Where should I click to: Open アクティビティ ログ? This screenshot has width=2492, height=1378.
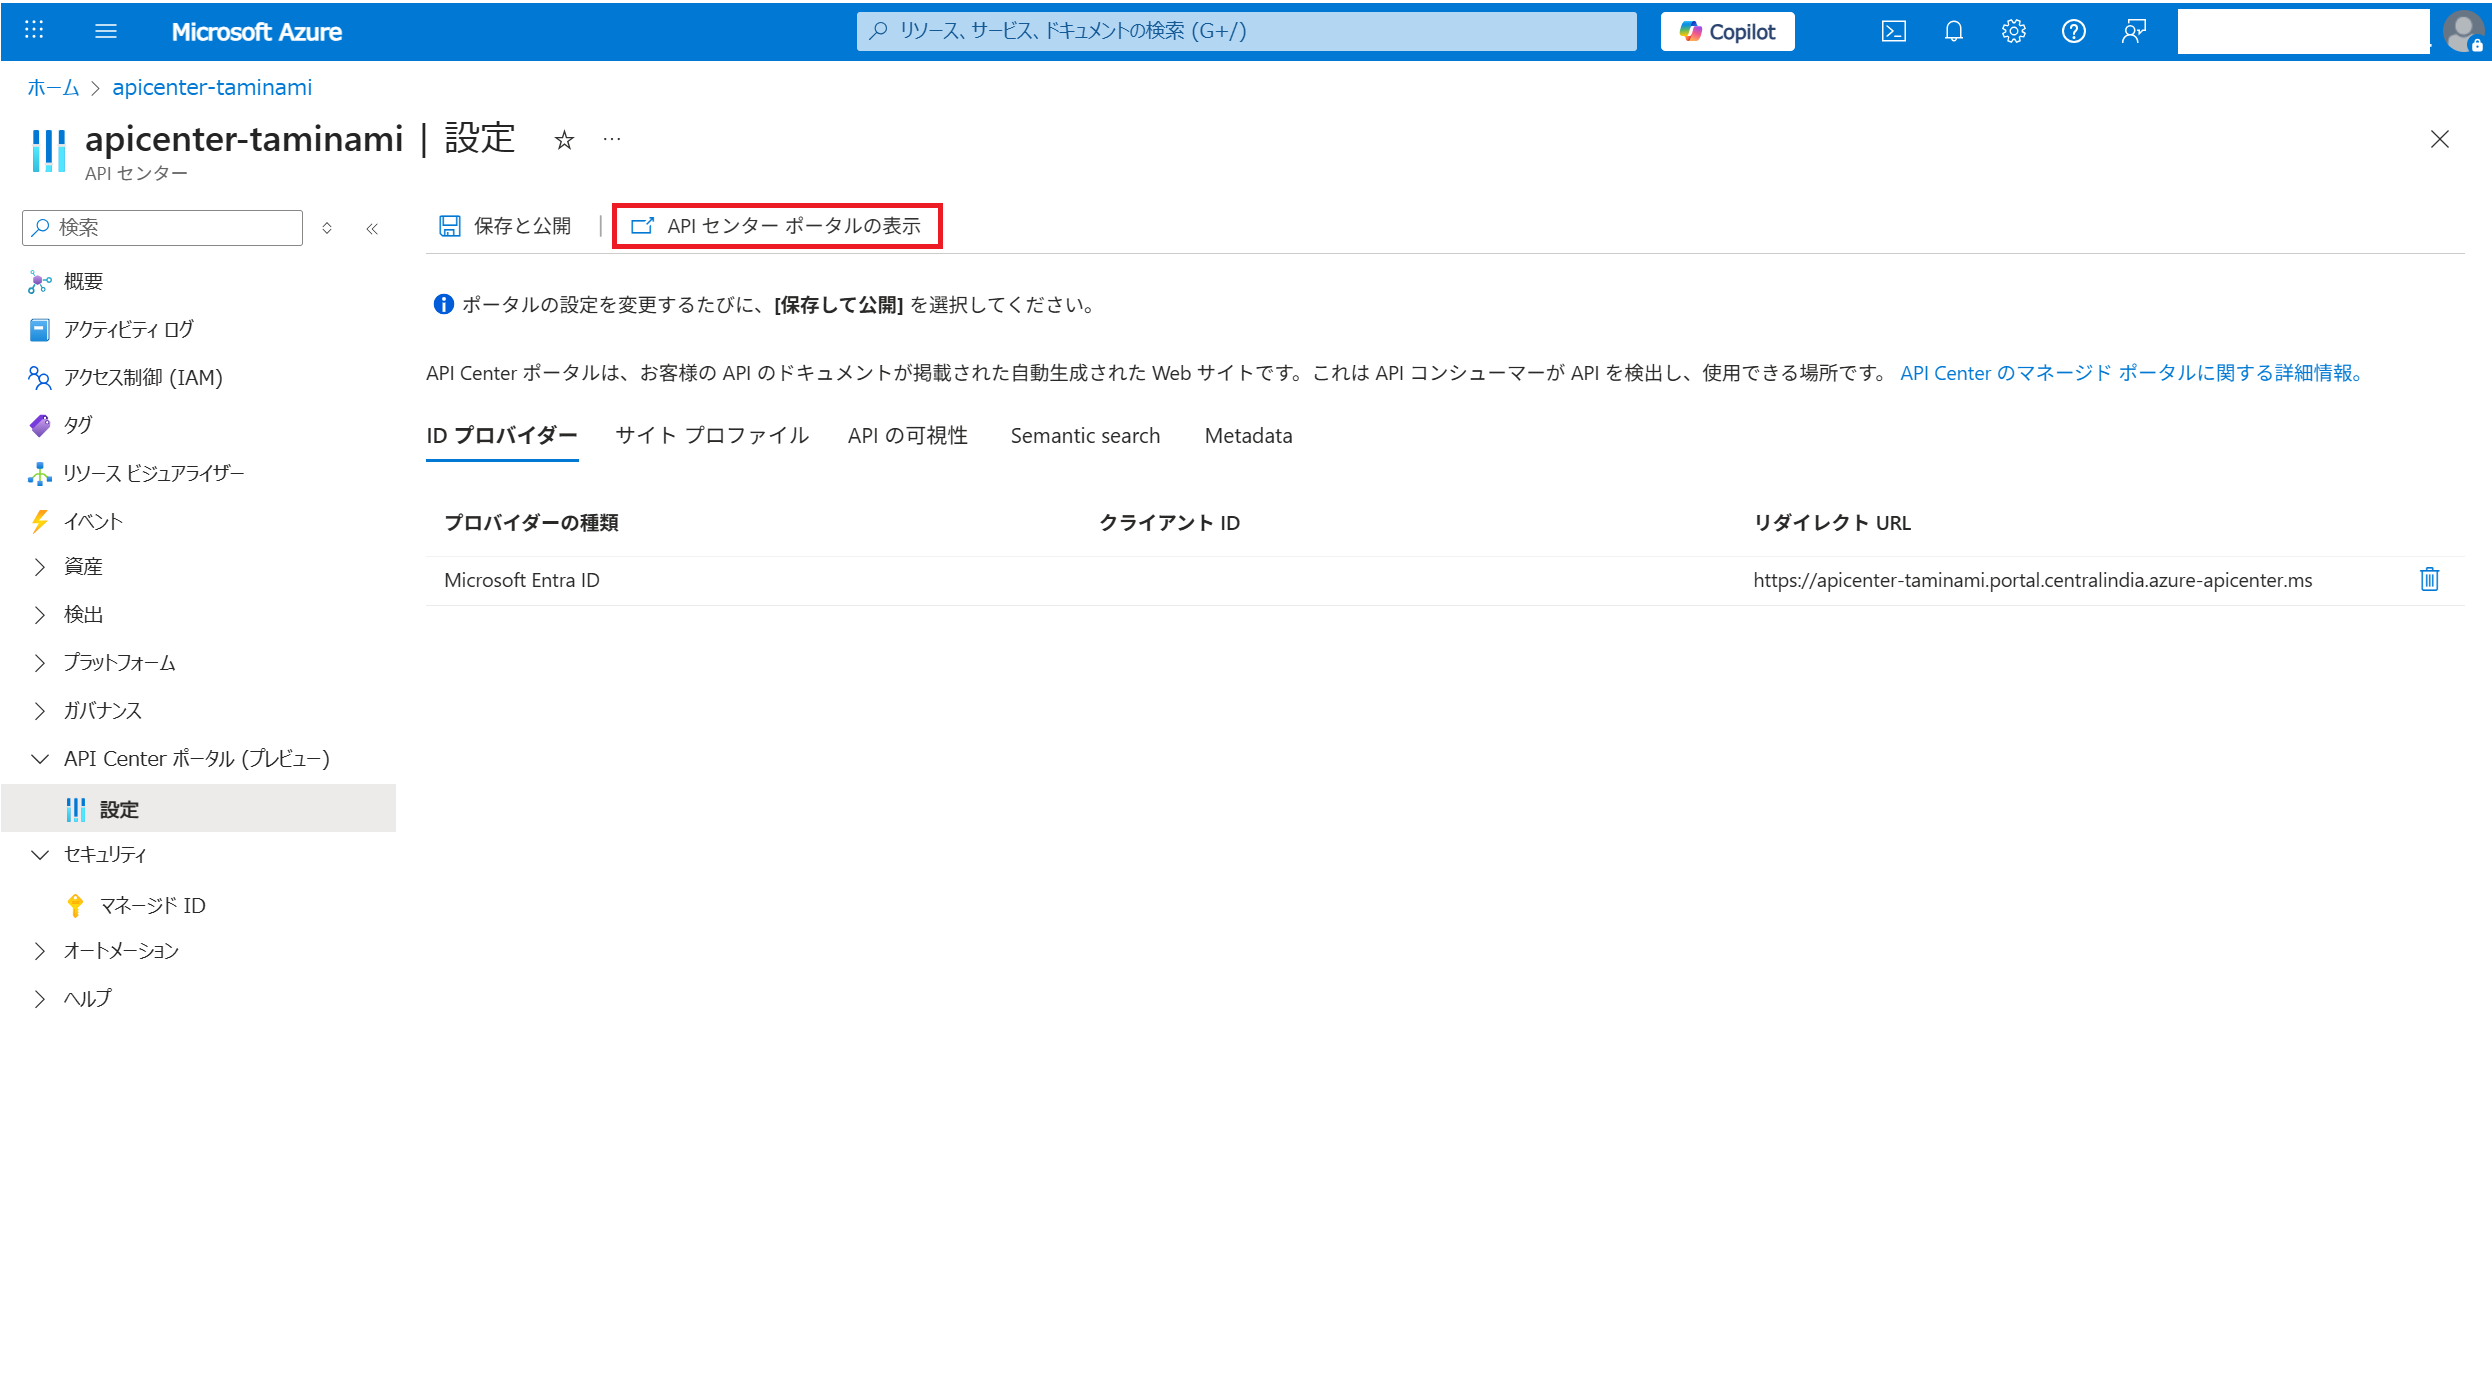pyautogui.click(x=128, y=329)
